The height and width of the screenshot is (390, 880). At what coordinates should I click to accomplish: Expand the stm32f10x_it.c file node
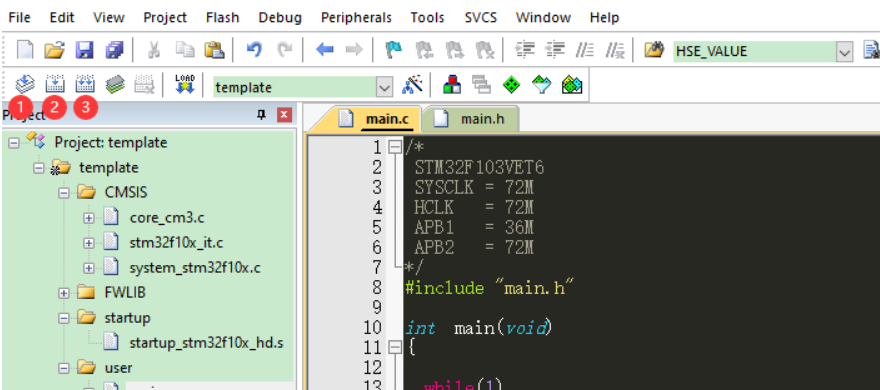(89, 243)
